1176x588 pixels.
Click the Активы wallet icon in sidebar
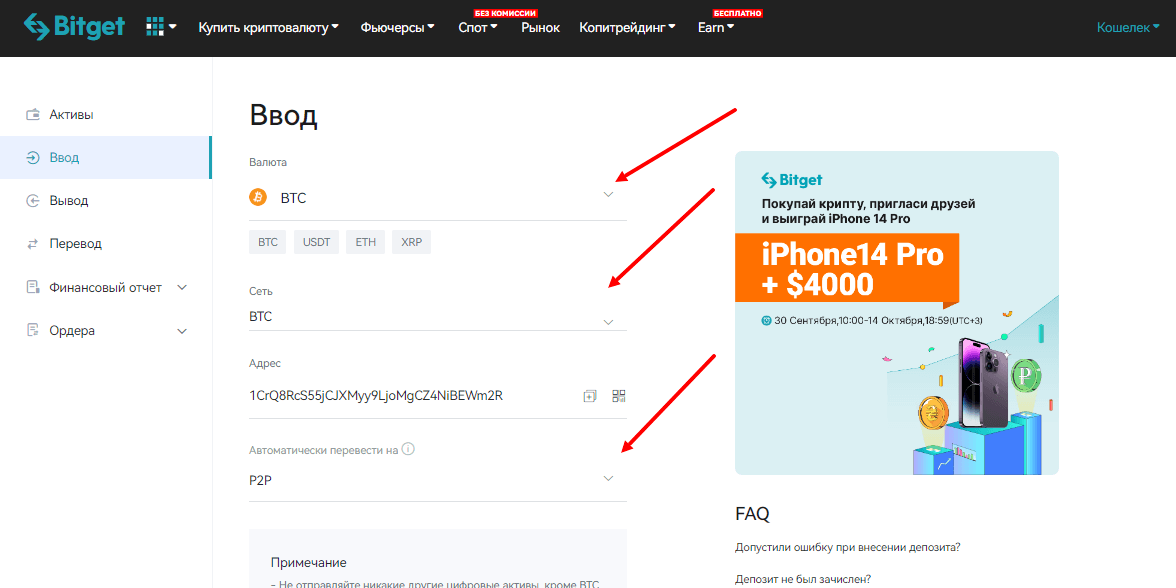(33, 115)
